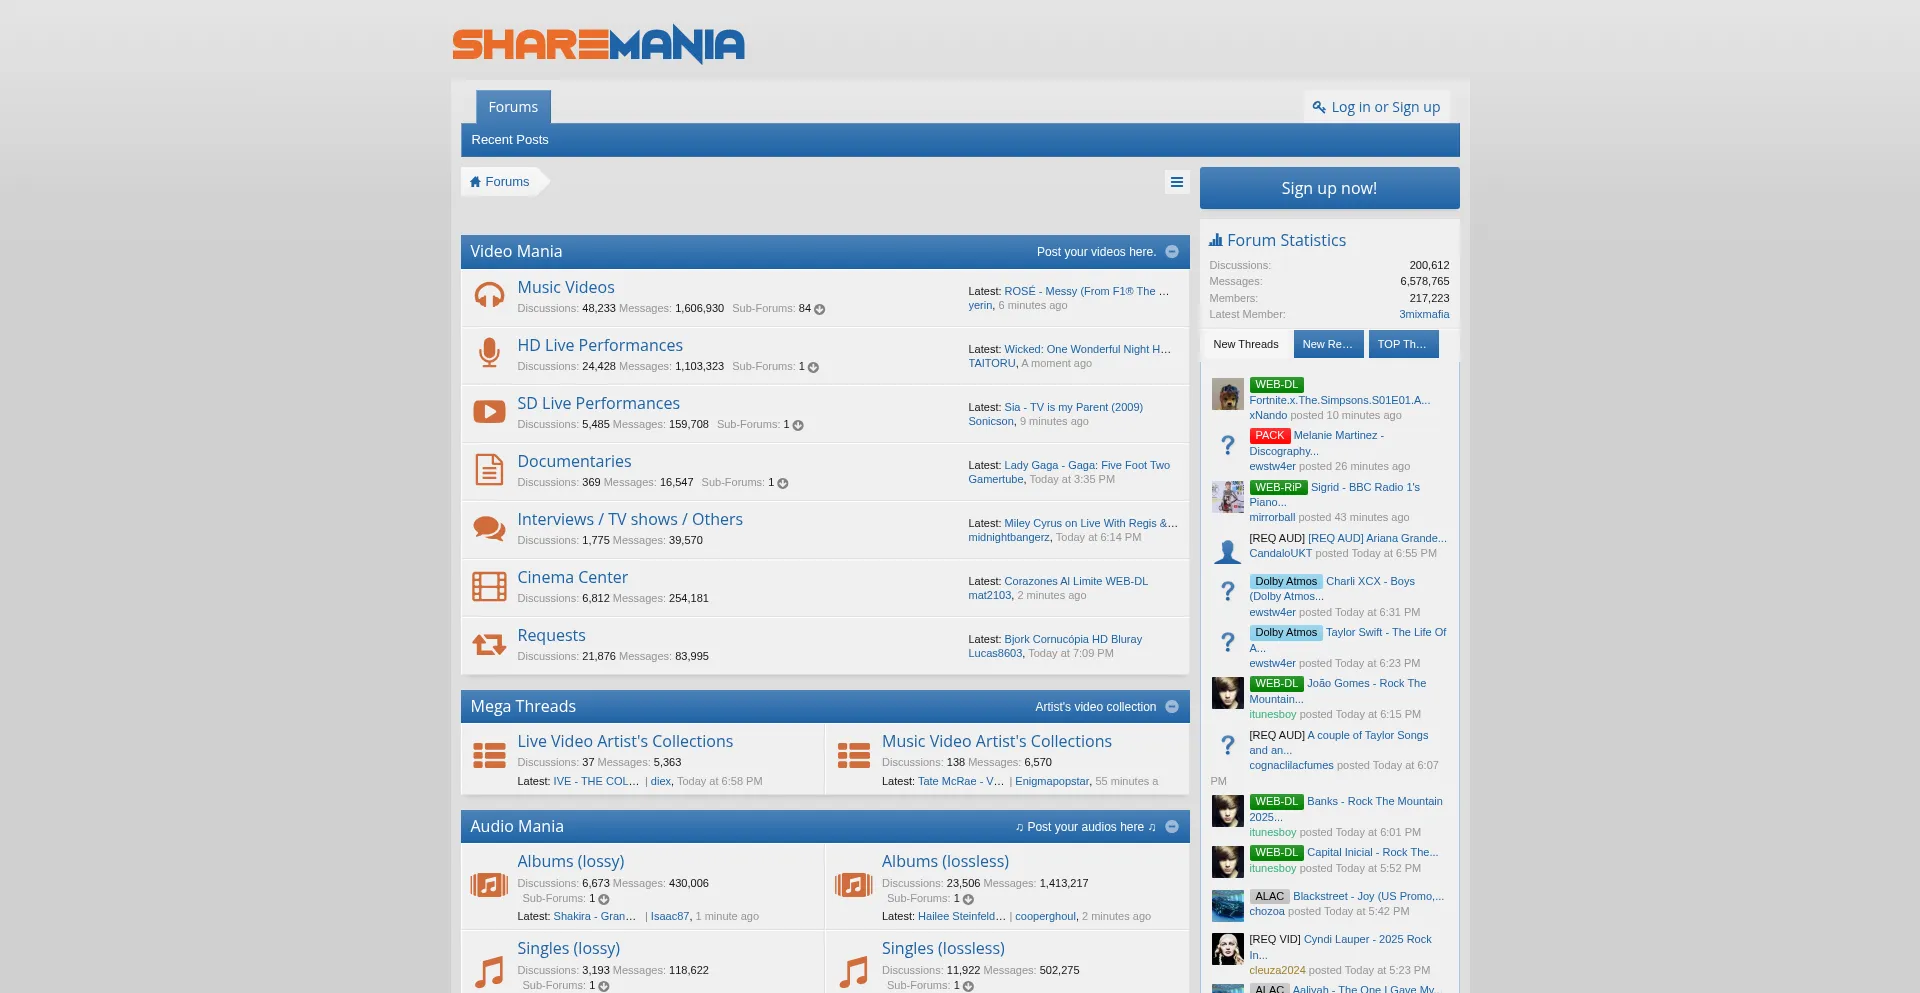Click the ShareMania logo

(x=598, y=44)
